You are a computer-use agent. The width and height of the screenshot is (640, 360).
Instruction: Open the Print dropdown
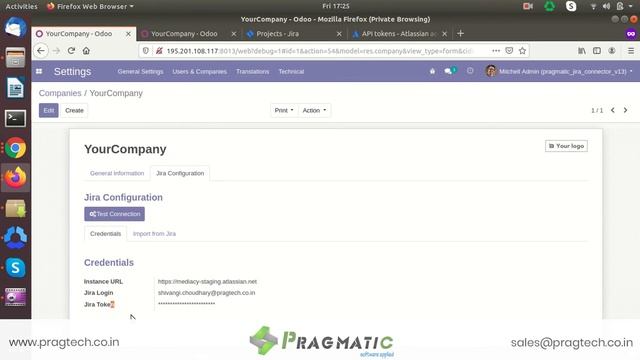pos(284,110)
